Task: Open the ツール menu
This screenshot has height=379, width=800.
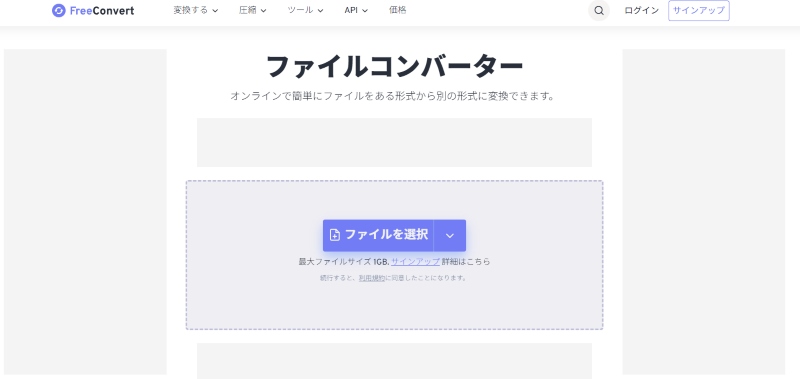Action: [305, 10]
